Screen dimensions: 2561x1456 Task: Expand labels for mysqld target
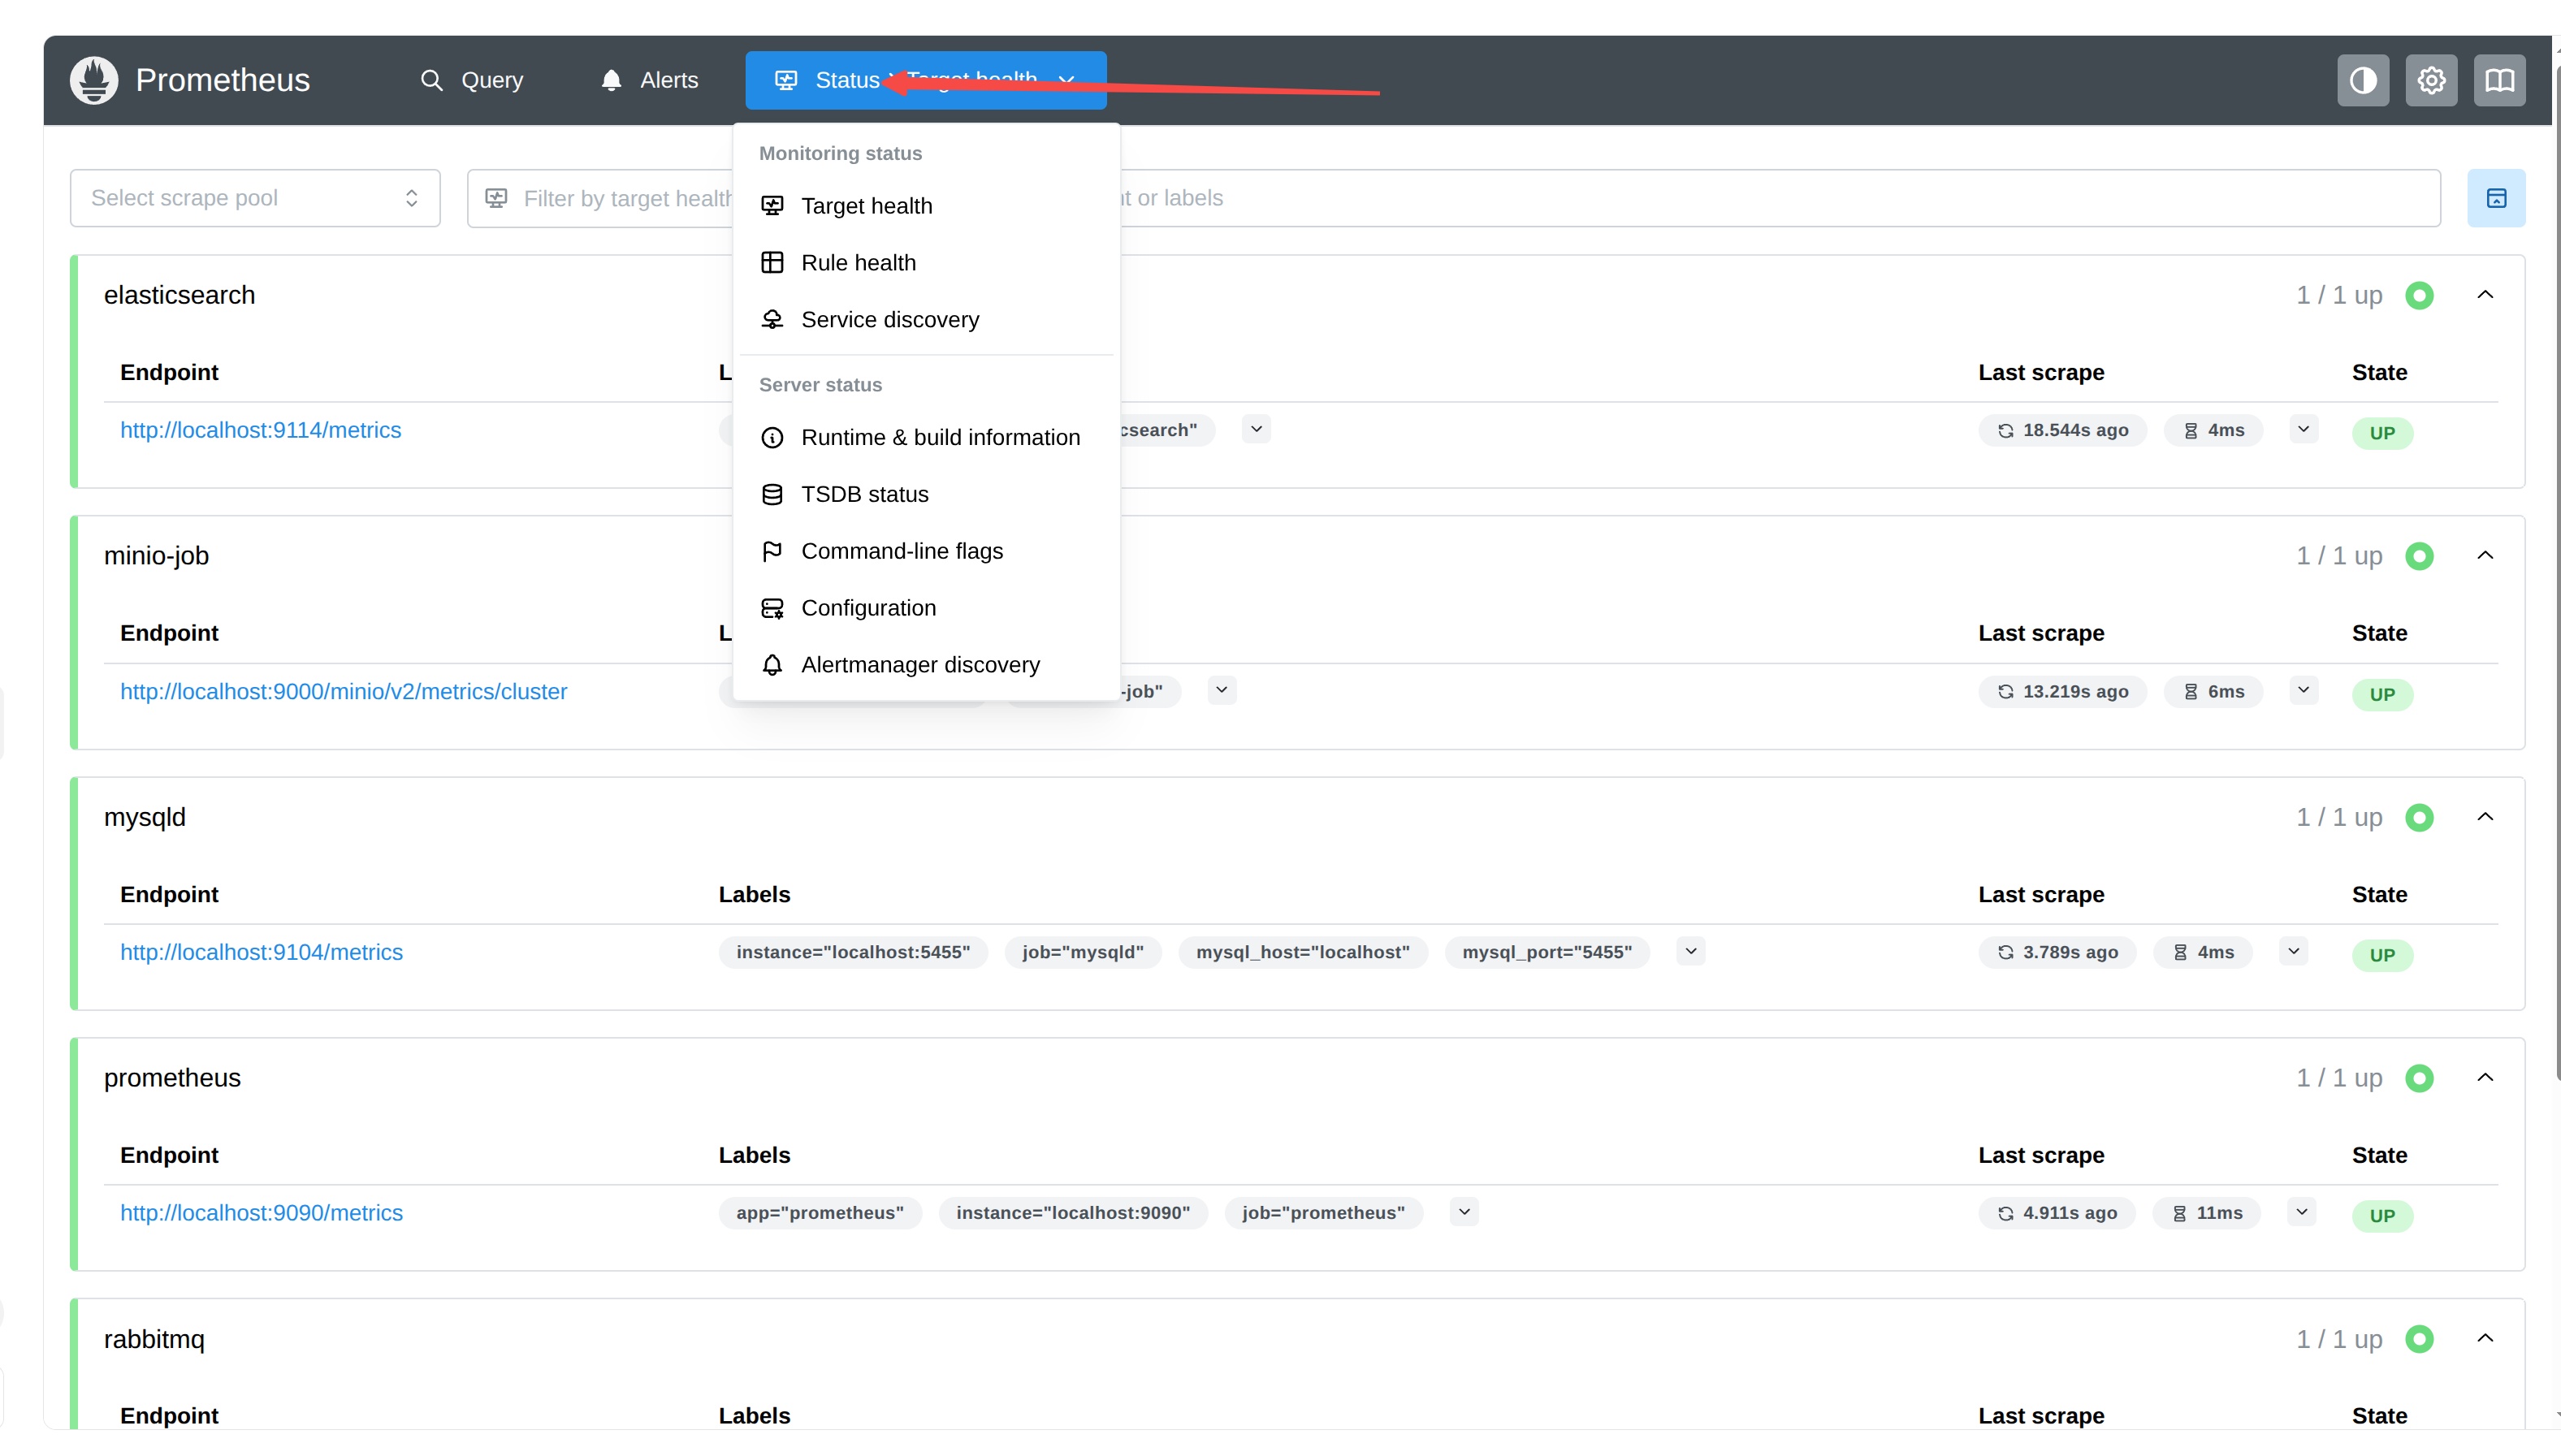1691,952
